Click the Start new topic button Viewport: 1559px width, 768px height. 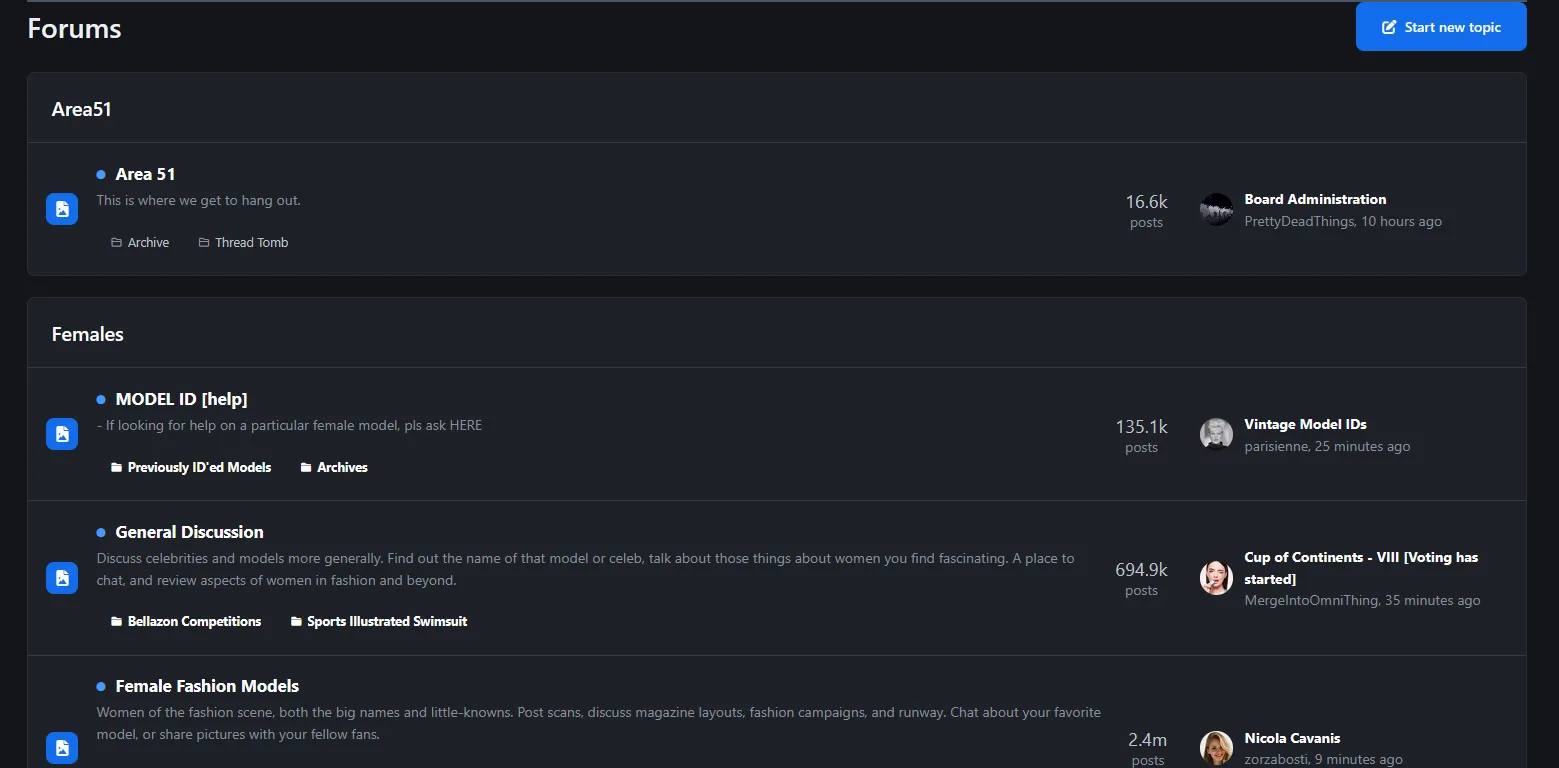pos(1440,27)
